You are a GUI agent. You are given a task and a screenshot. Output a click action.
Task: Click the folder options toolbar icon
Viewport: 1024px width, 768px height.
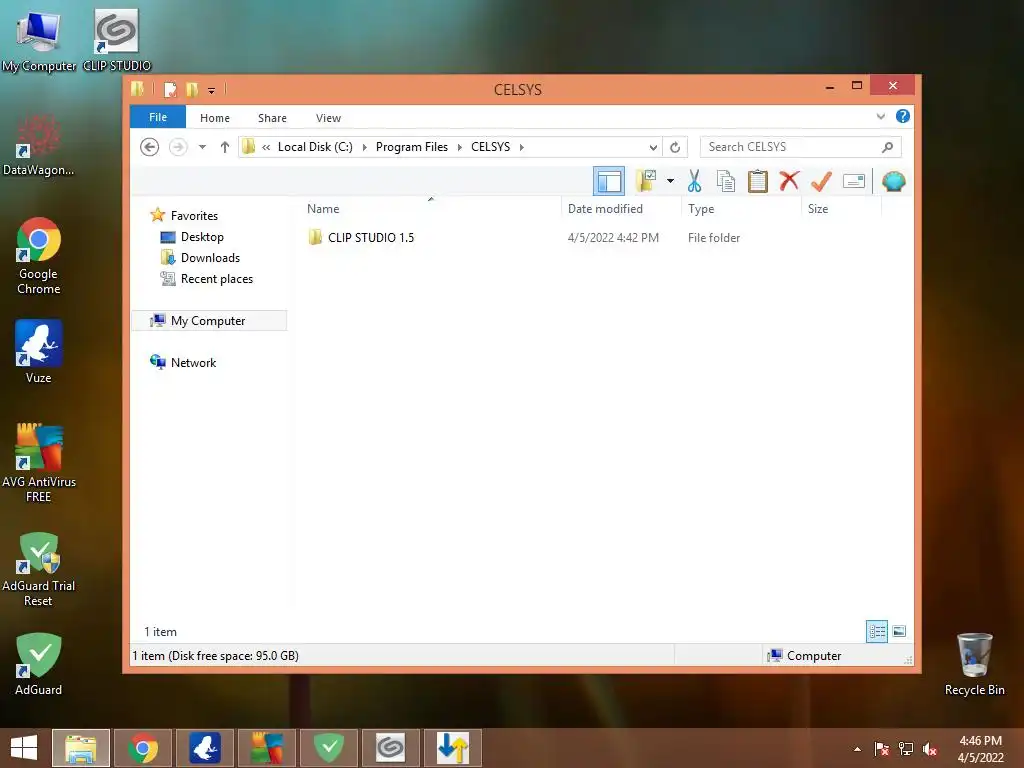pyautogui.click(x=646, y=181)
